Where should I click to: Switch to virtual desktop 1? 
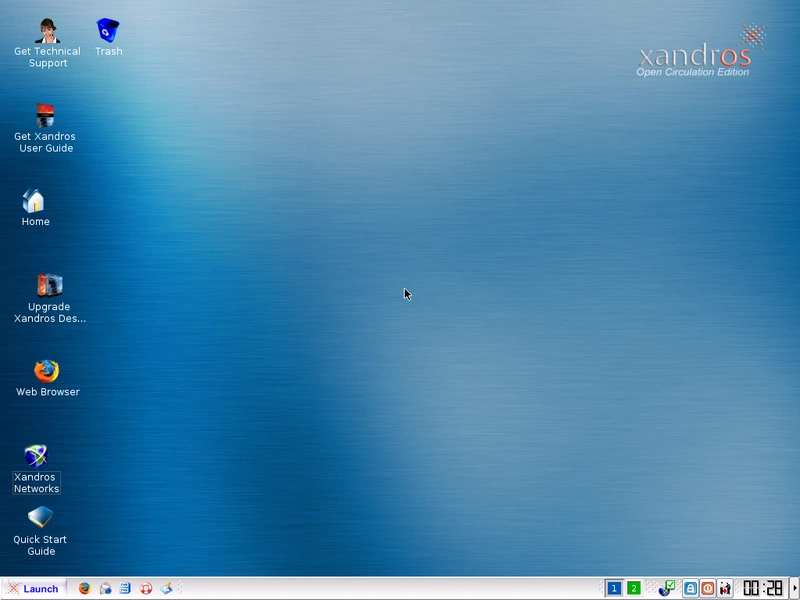coord(614,588)
